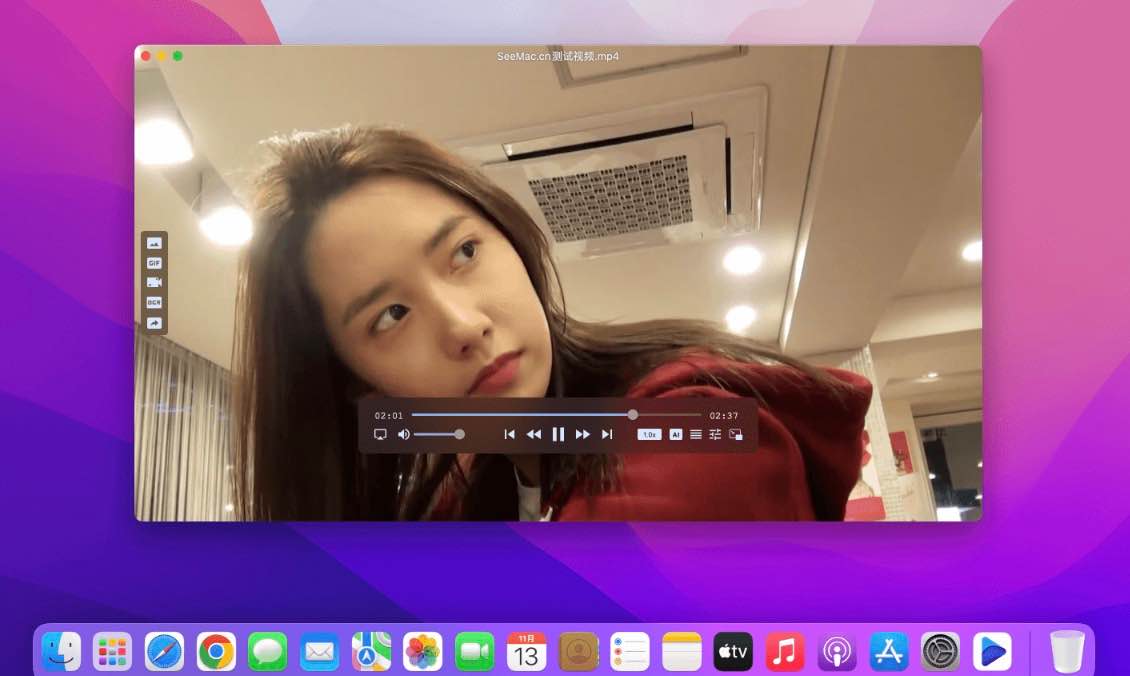
Task: Change the 1.0x playback speed
Action: pos(649,435)
